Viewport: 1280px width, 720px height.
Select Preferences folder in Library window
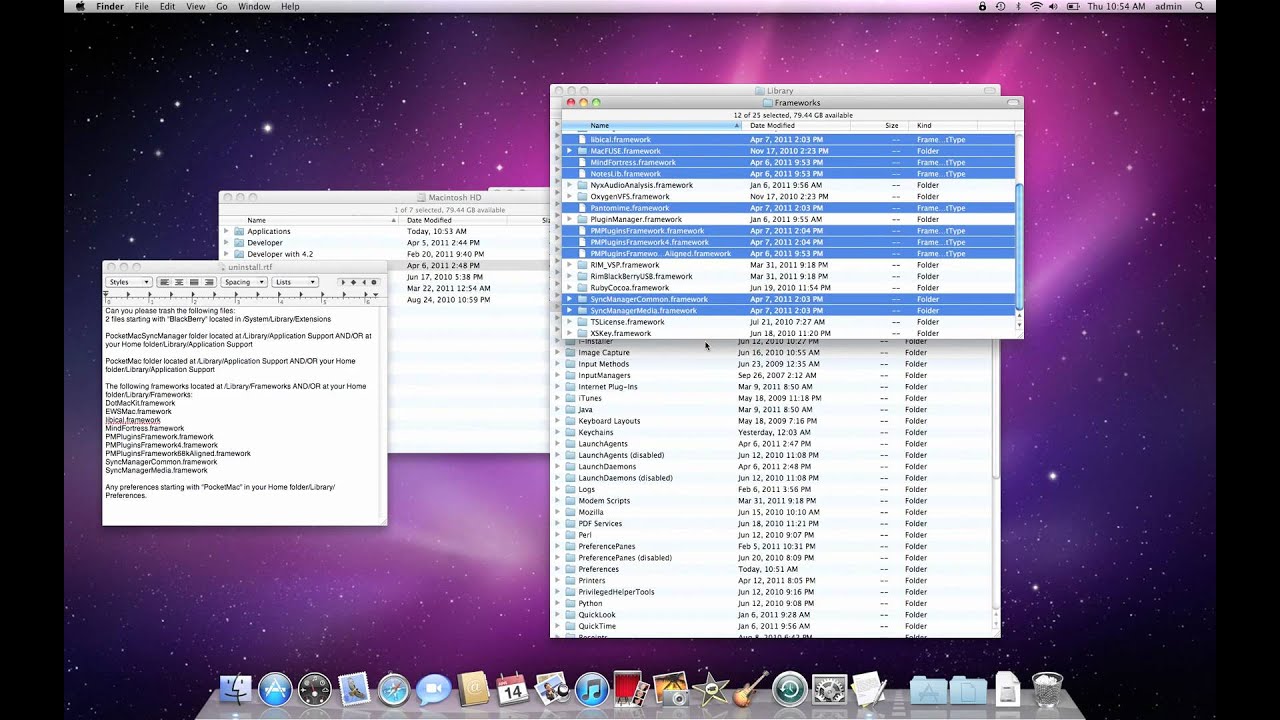598,569
